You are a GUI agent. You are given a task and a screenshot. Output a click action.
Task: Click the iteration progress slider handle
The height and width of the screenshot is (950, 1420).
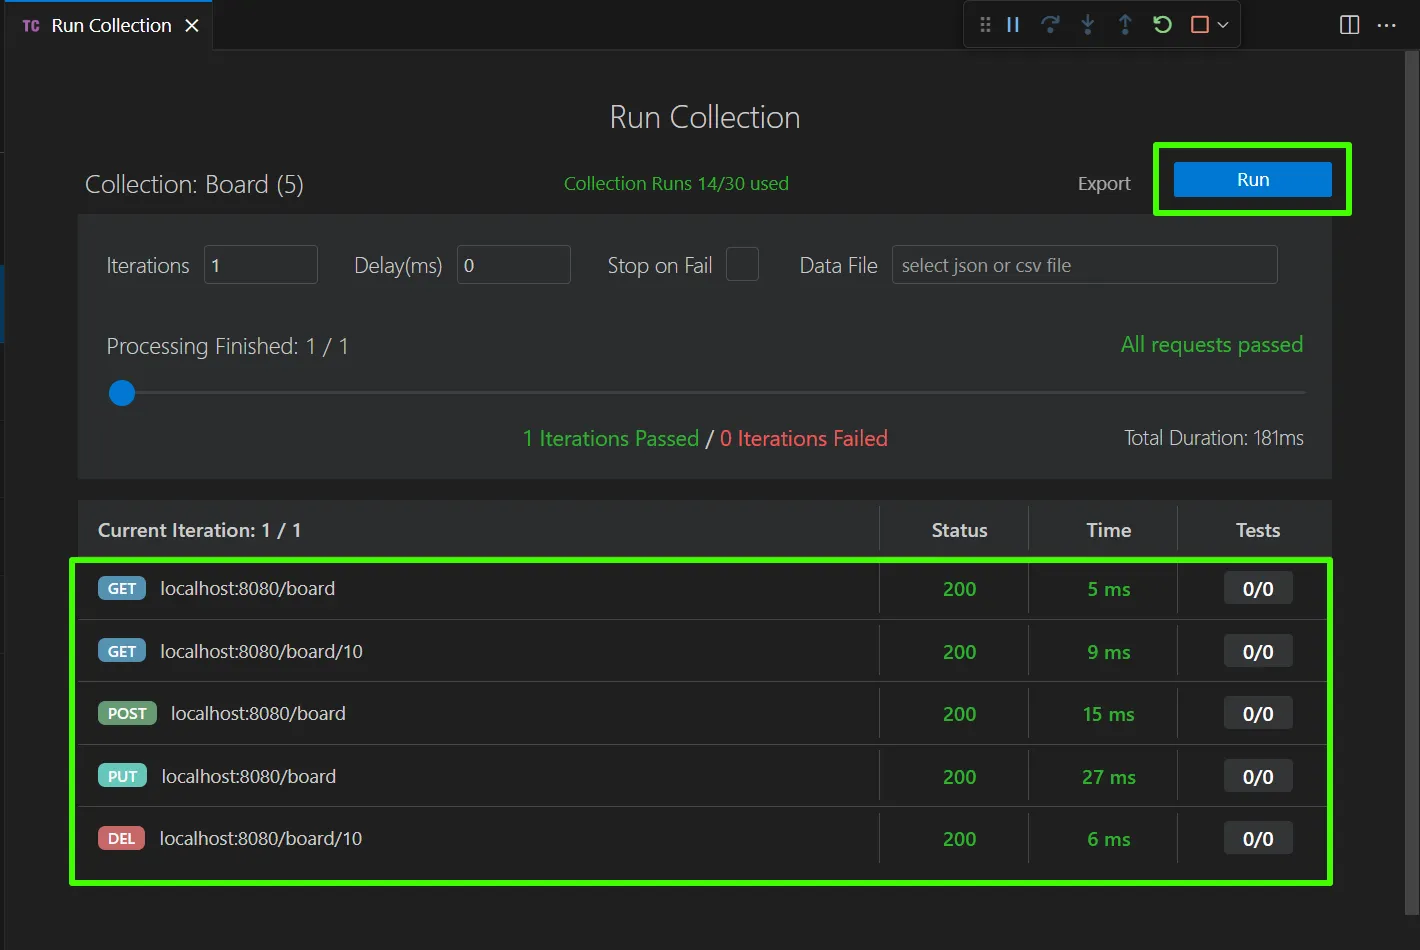pyautogui.click(x=122, y=393)
